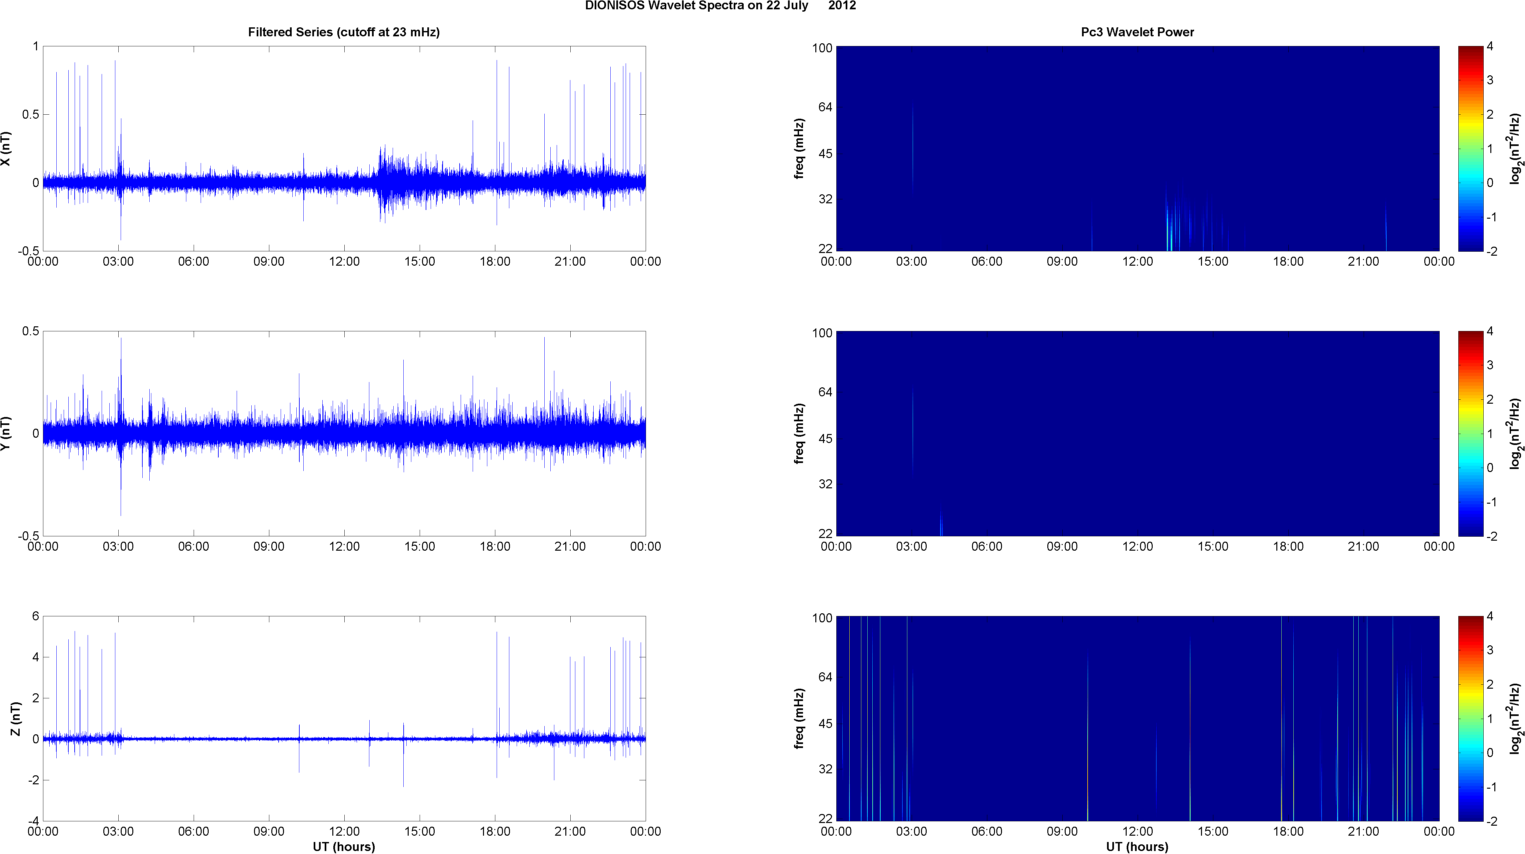This screenshot has height=854, width=1525.
Task: Click the middle Pc3 wavelet power spectrogram
Action: pos(1137,433)
